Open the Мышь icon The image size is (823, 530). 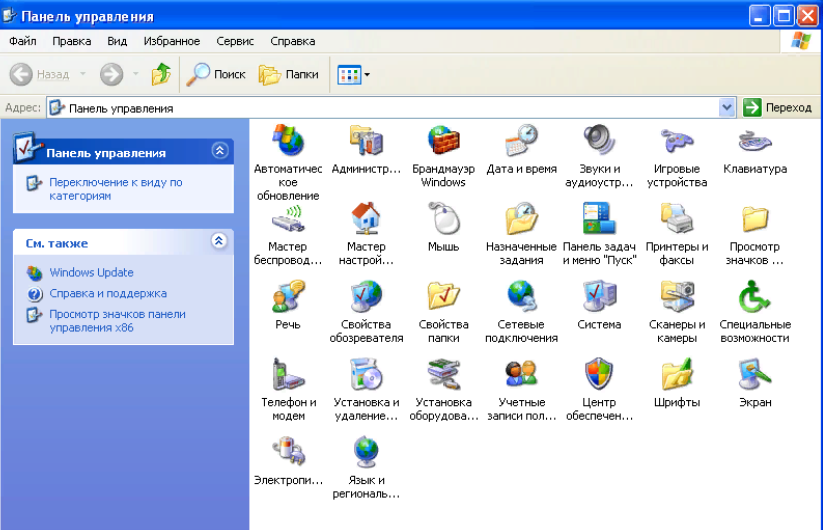[444, 218]
